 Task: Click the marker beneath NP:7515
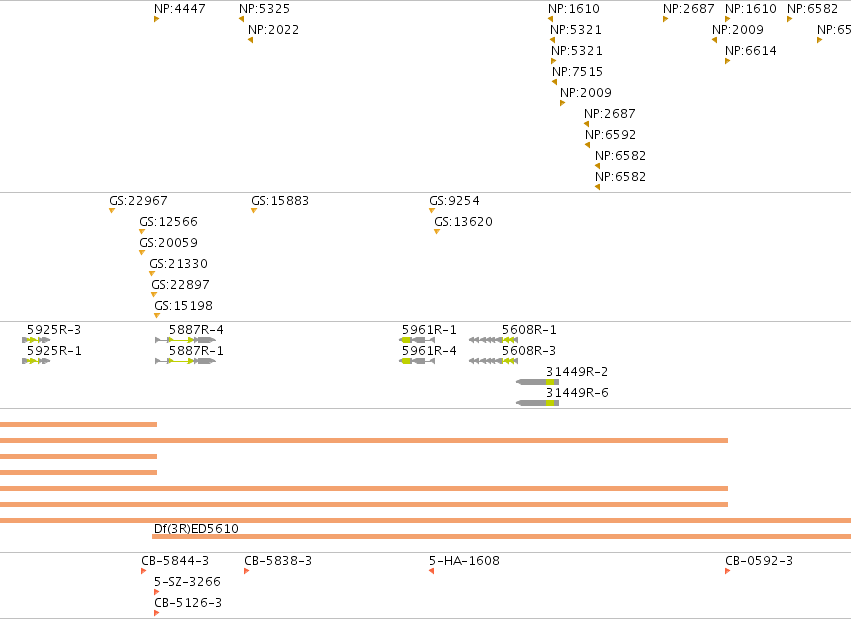[x=554, y=82]
